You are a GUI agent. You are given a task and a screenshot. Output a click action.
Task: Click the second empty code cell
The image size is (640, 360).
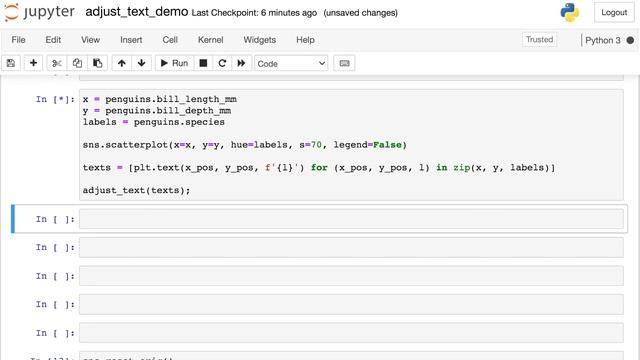(351, 248)
